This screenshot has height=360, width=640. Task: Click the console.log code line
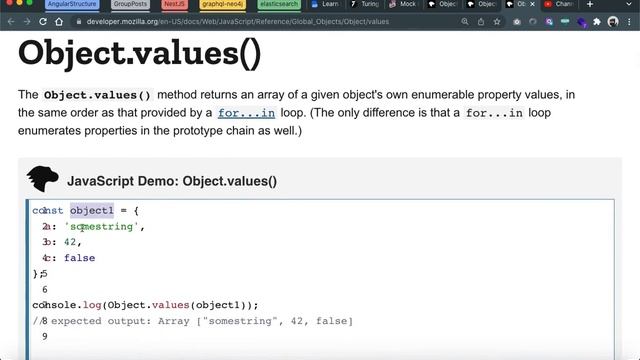145,305
